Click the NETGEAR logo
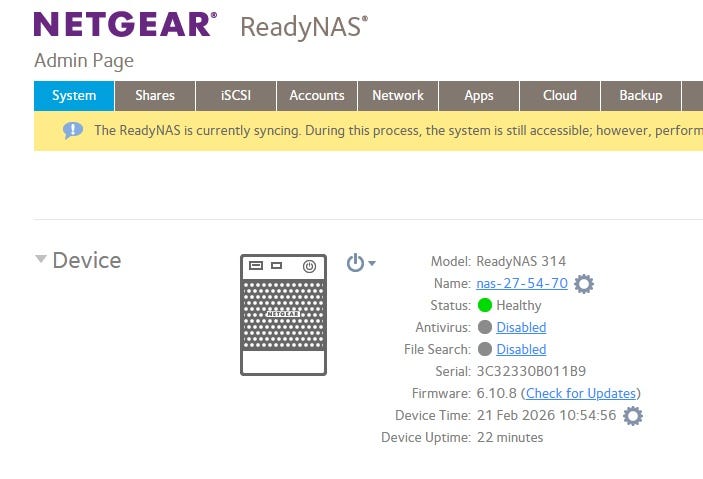The image size is (703, 479). coord(126,24)
